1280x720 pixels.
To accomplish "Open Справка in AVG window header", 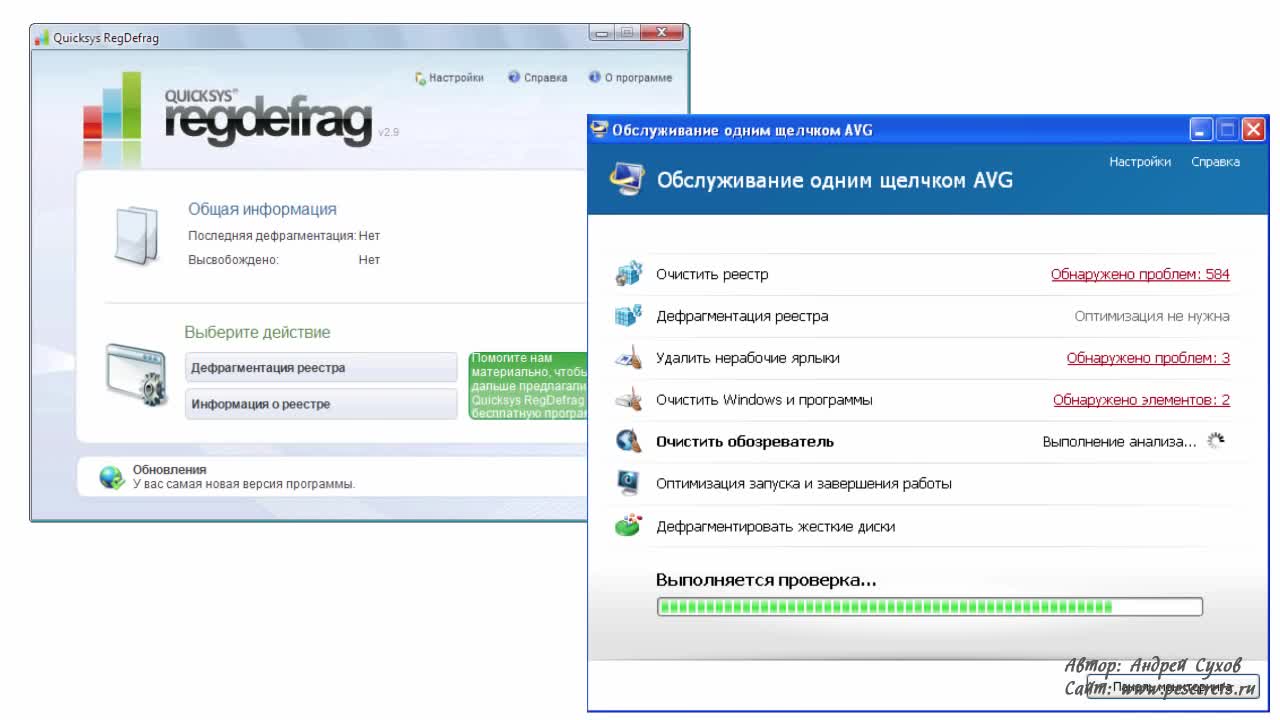I will click(1215, 162).
